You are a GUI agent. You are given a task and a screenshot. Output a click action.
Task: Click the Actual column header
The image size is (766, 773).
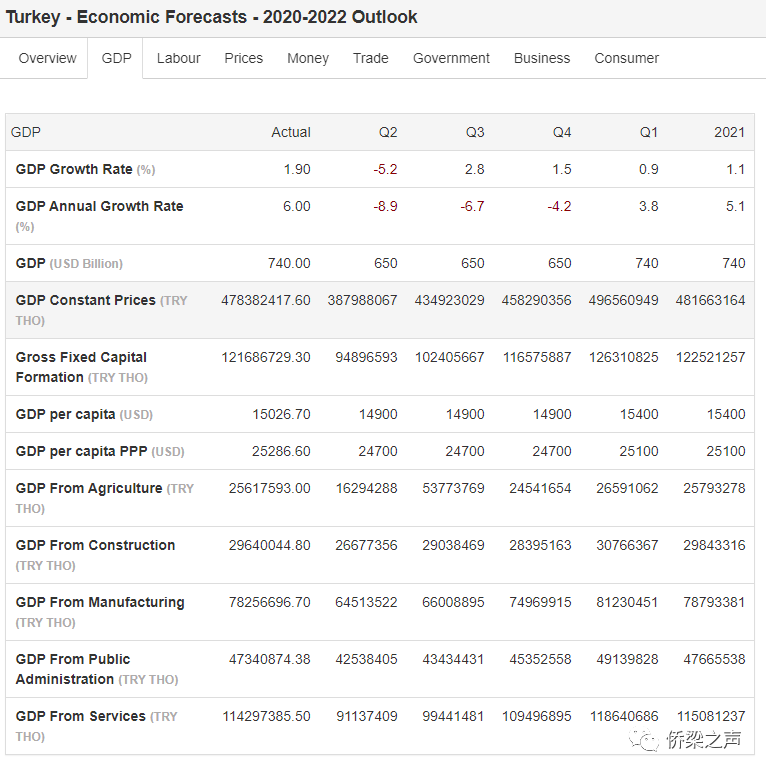click(x=291, y=132)
